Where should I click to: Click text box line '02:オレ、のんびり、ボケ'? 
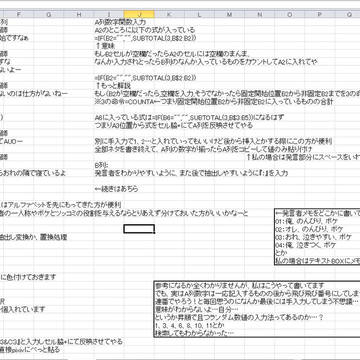click(x=310, y=229)
